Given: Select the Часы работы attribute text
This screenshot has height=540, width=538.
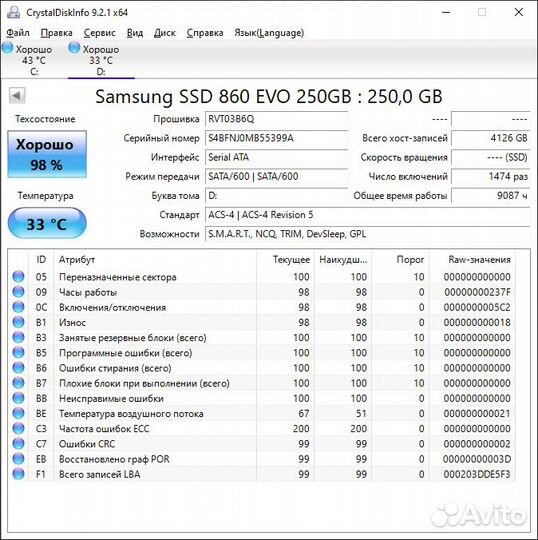Looking at the screenshot, I should [x=88, y=292].
